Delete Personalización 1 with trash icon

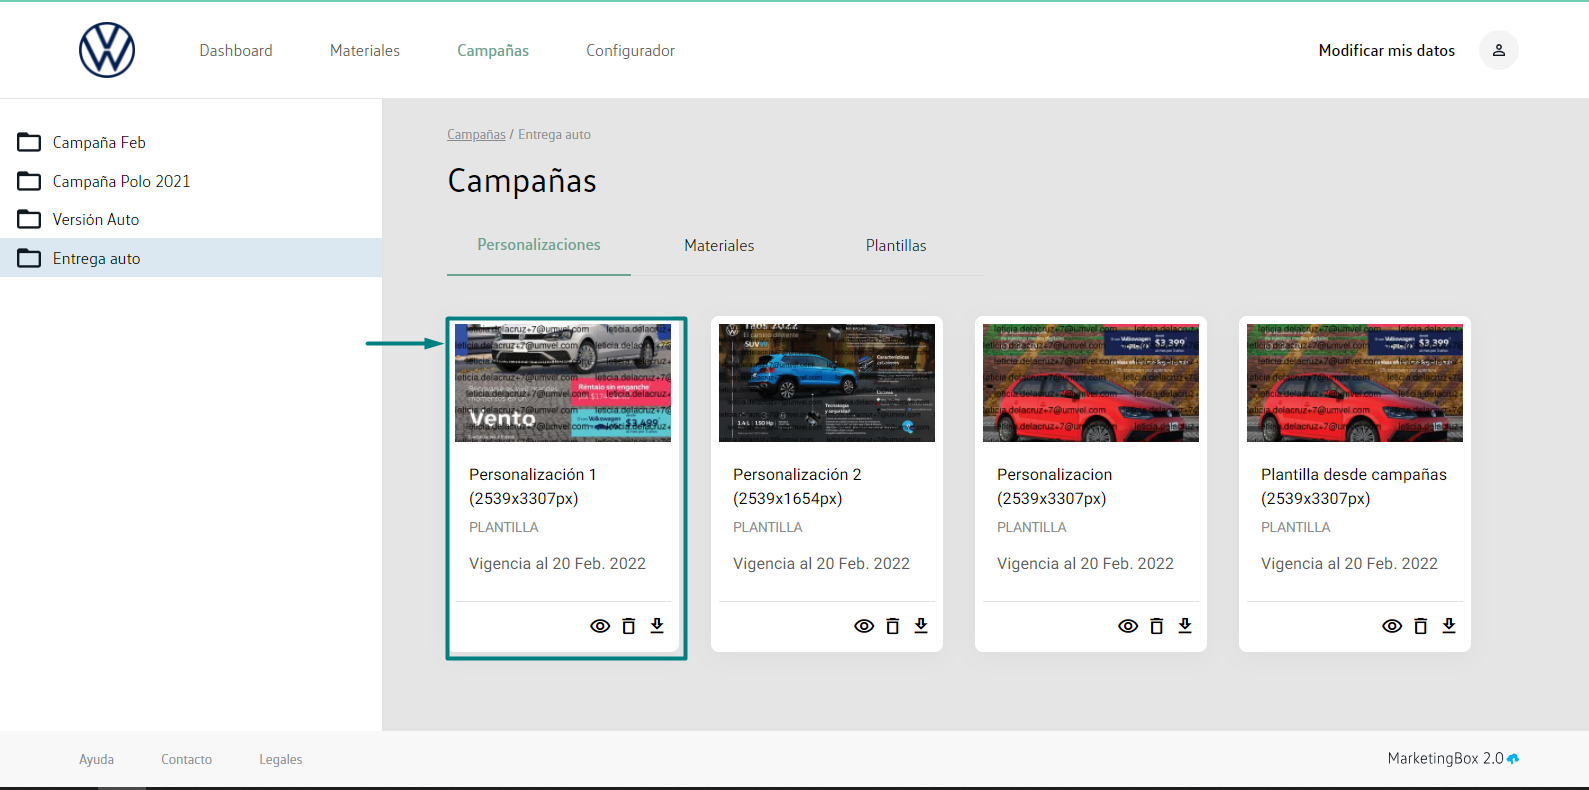[x=629, y=626]
